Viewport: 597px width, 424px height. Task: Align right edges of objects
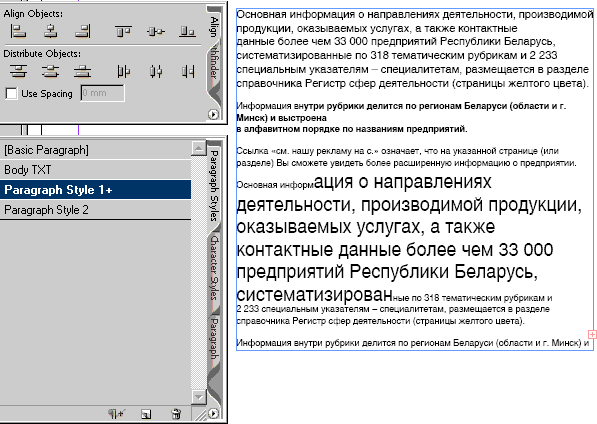click(83, 31)
